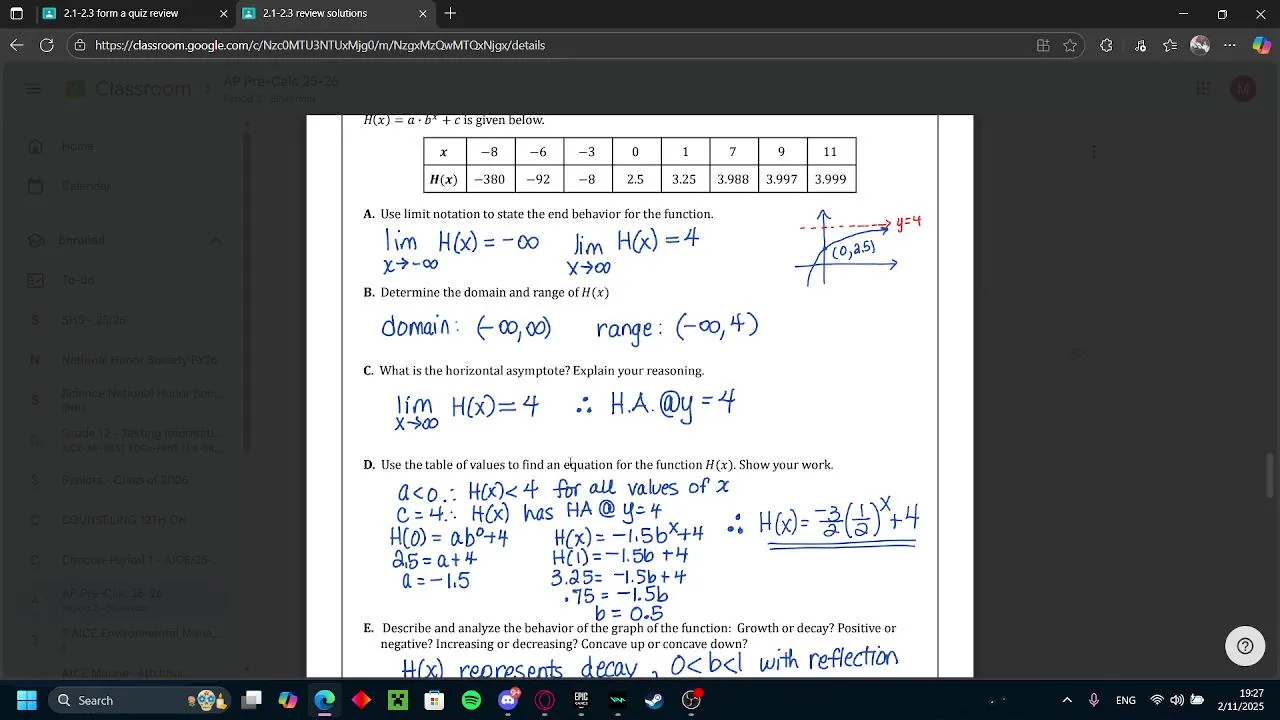Screen dimensions: 1280x720
Task: Click question E "Describe and analyze the behavior"
Action: tap(638, 636)
